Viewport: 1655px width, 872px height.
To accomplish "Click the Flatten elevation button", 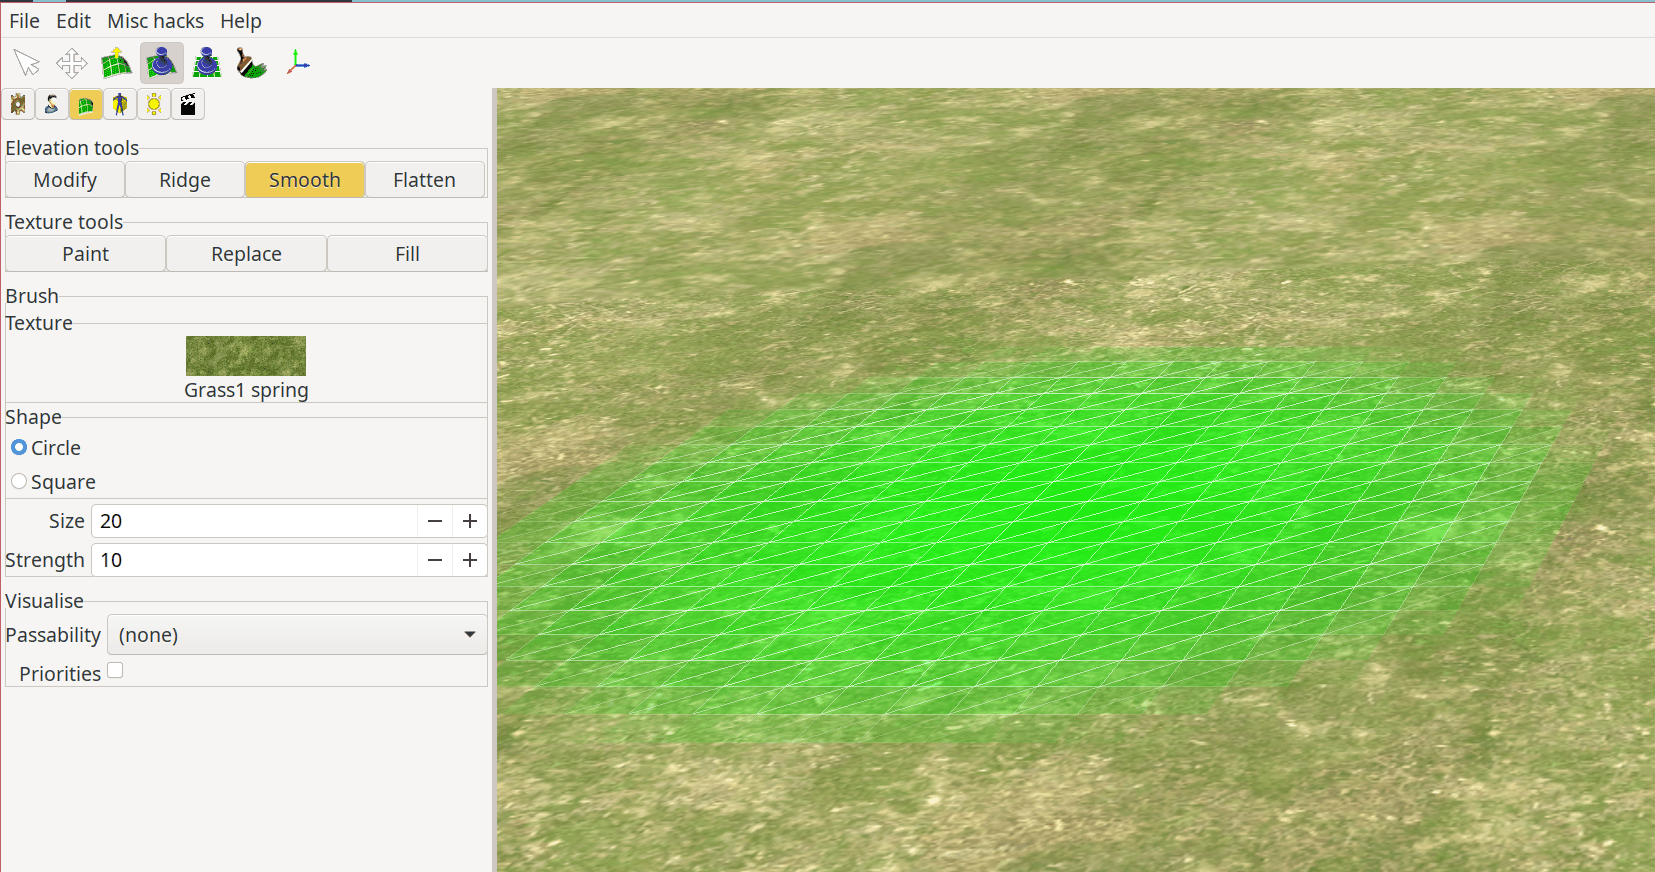I will [x=424, y=180].
